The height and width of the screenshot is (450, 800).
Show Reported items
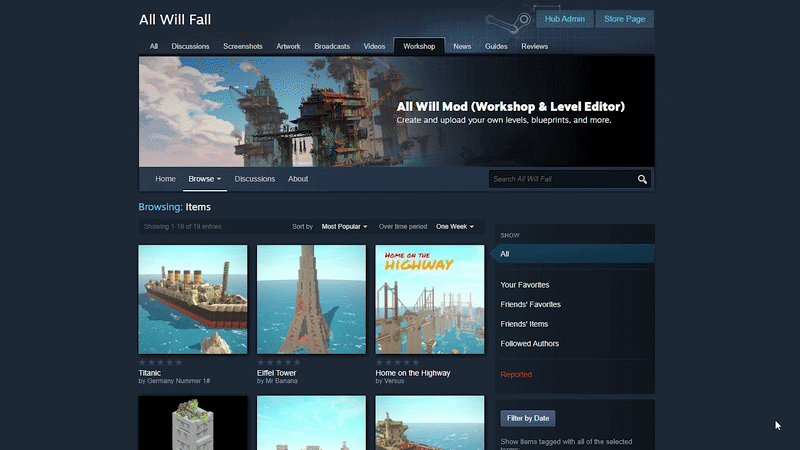click(x=516, y=374)
